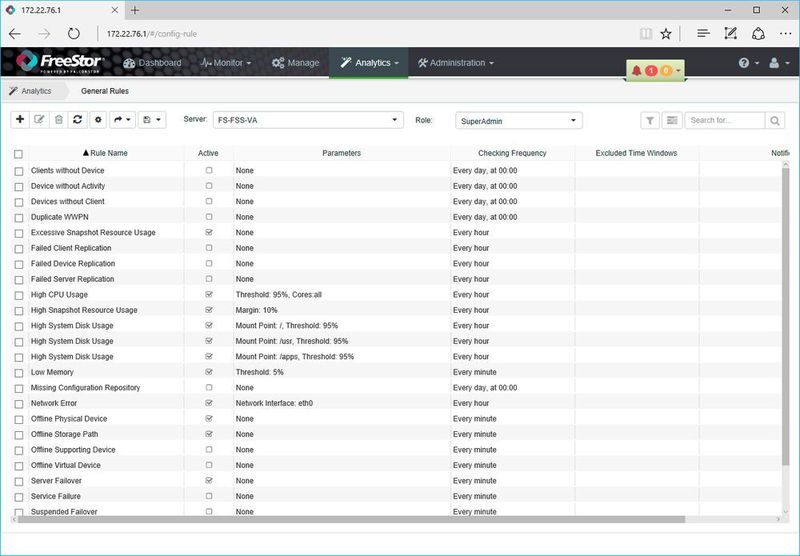Viewport: 800px width, 556px height.
Task: Tick the row checkbox for High CPU Usage
Action: tap(18, 295)
